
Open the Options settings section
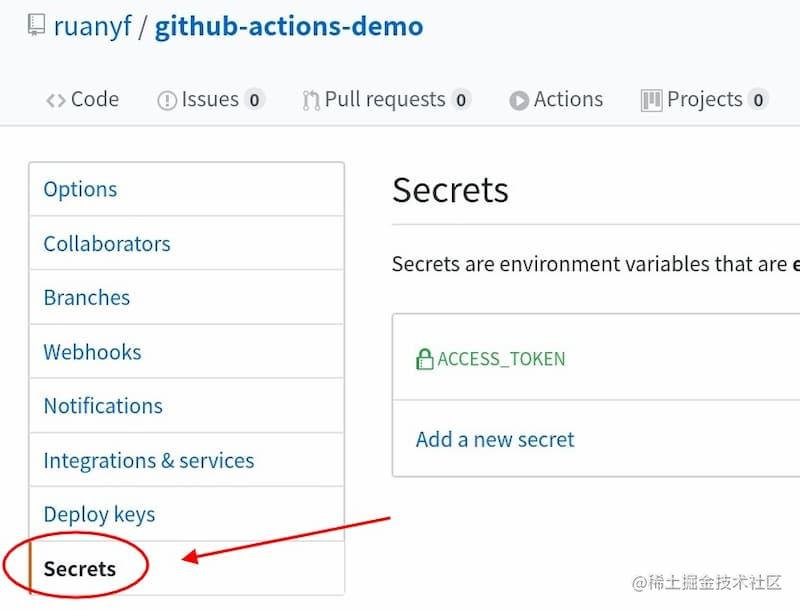pyautogui.click(x=80, y=189)
